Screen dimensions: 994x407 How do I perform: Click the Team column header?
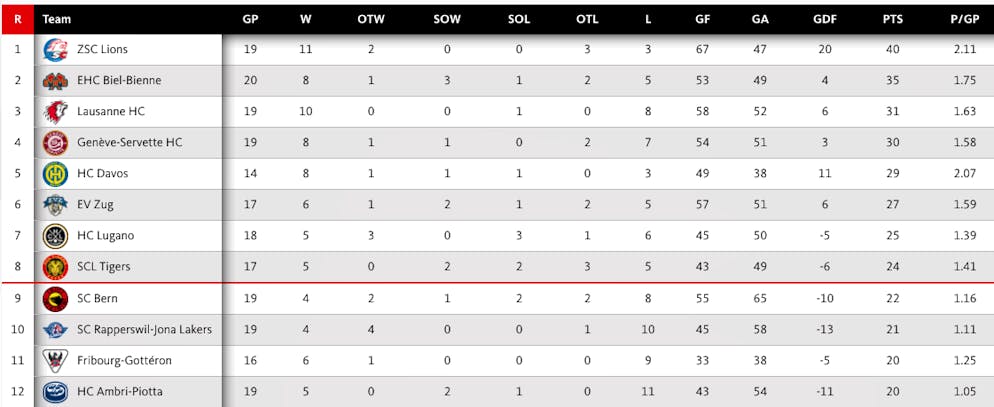coord(56,19)
